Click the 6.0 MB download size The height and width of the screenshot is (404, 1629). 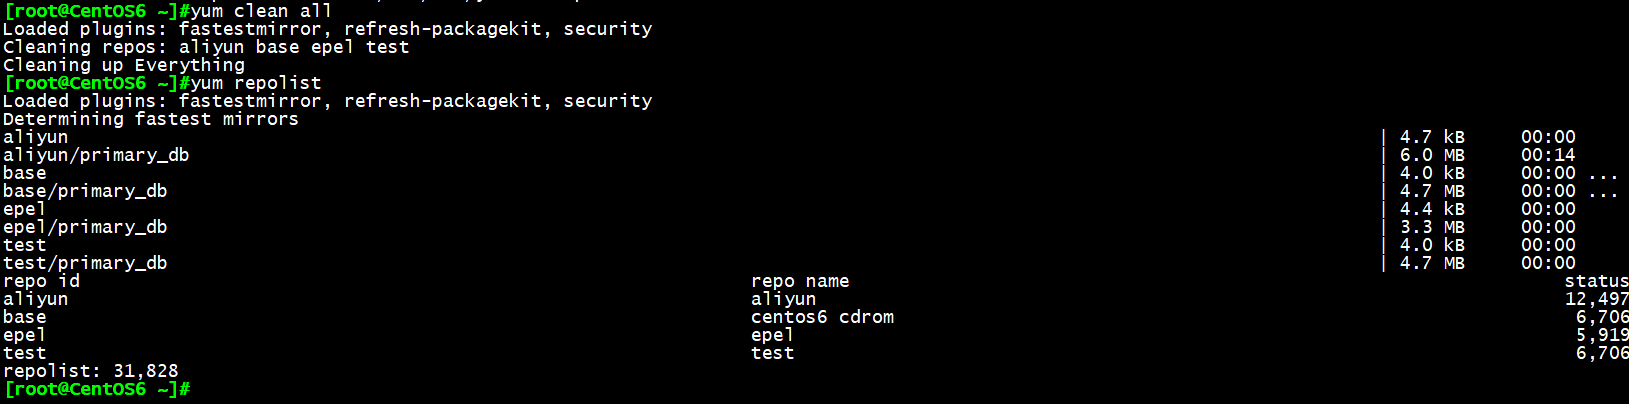coord(1432,155)
